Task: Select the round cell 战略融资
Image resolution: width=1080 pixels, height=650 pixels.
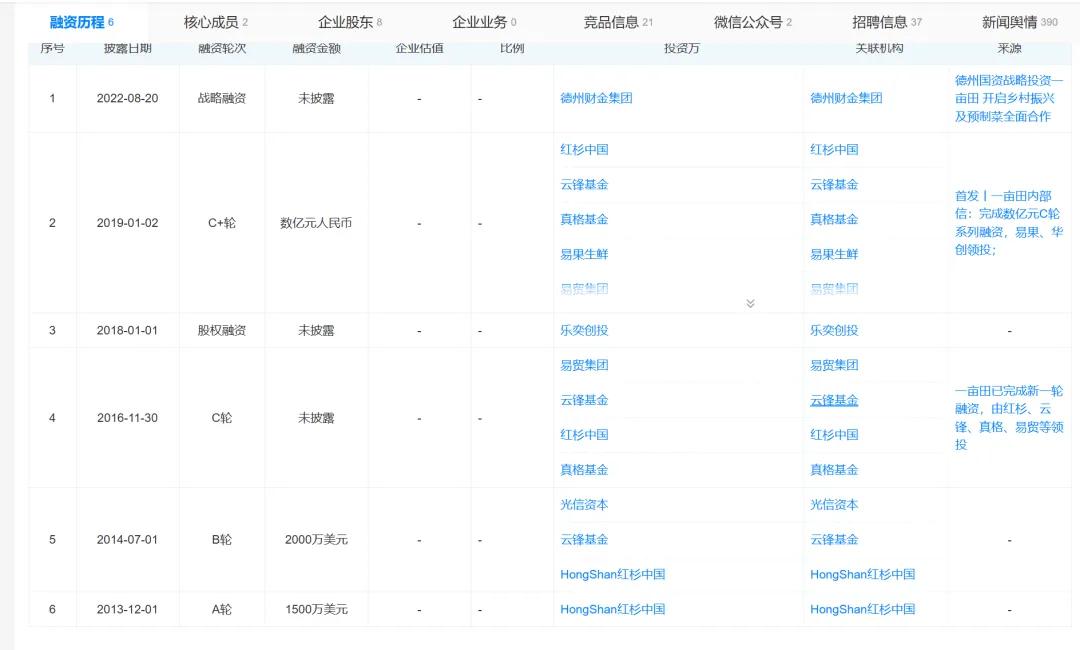Action: 222,98
